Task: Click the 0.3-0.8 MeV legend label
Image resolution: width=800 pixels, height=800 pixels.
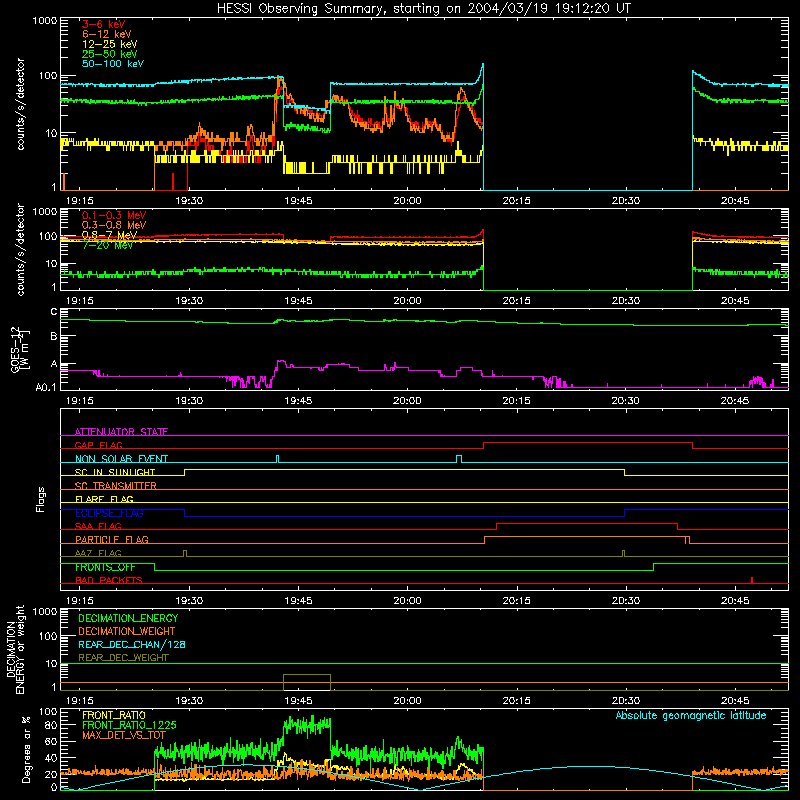Action: pyautogui.click(x=114, y=225)
